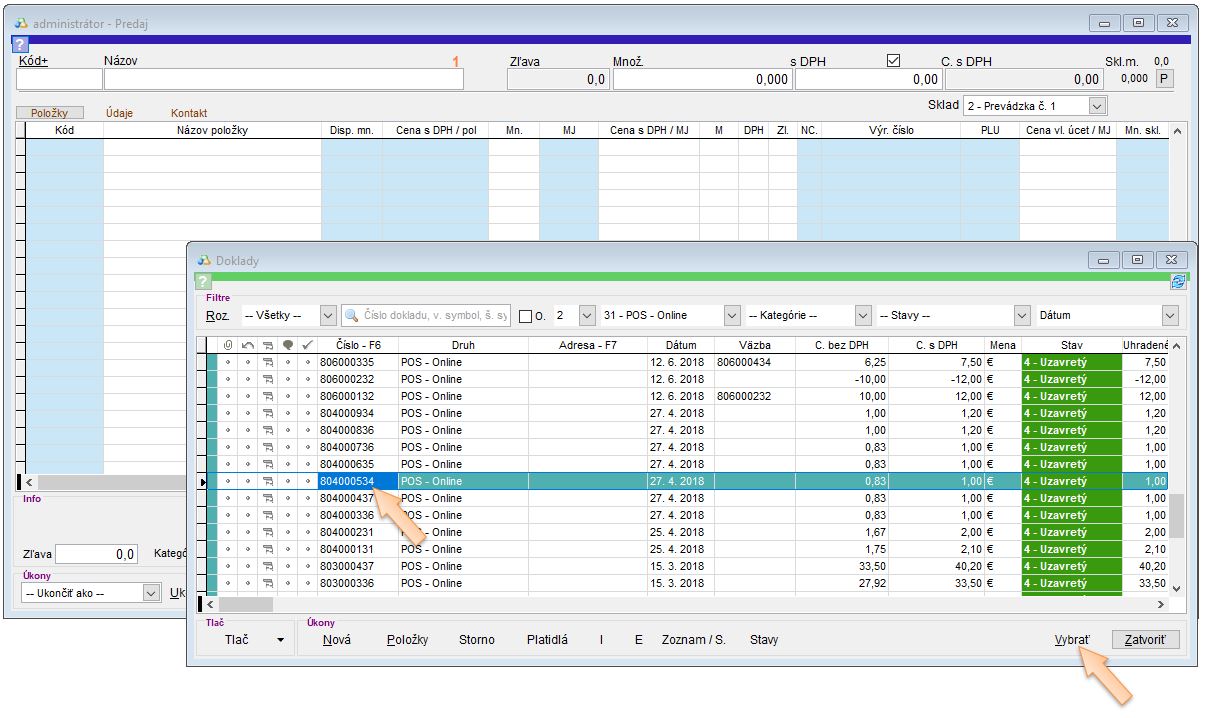Click the checkmark column header icon
This screenshot has width=1206, height=718.
coord(307,345)
